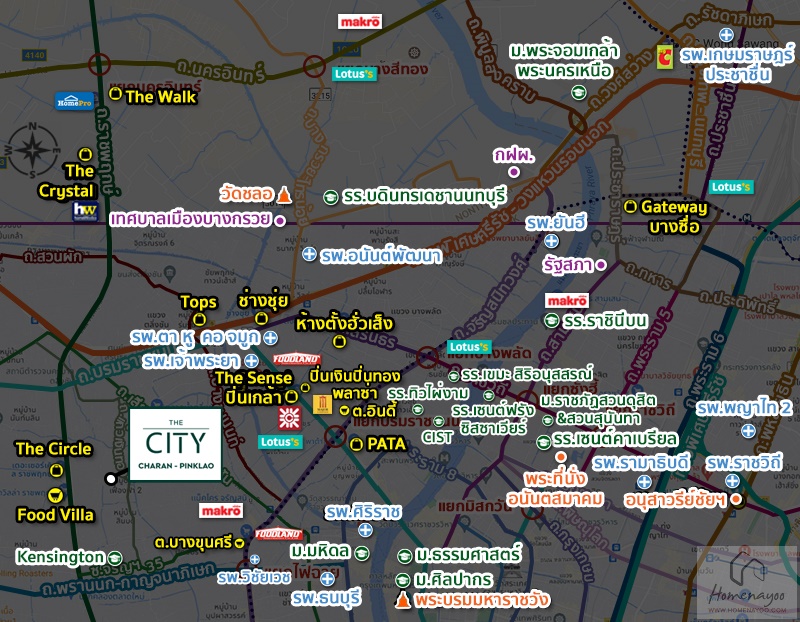Select the bag icon above Food Villa
The height and width of the screenshot is (622, 800).
click(x=55, y=495)
